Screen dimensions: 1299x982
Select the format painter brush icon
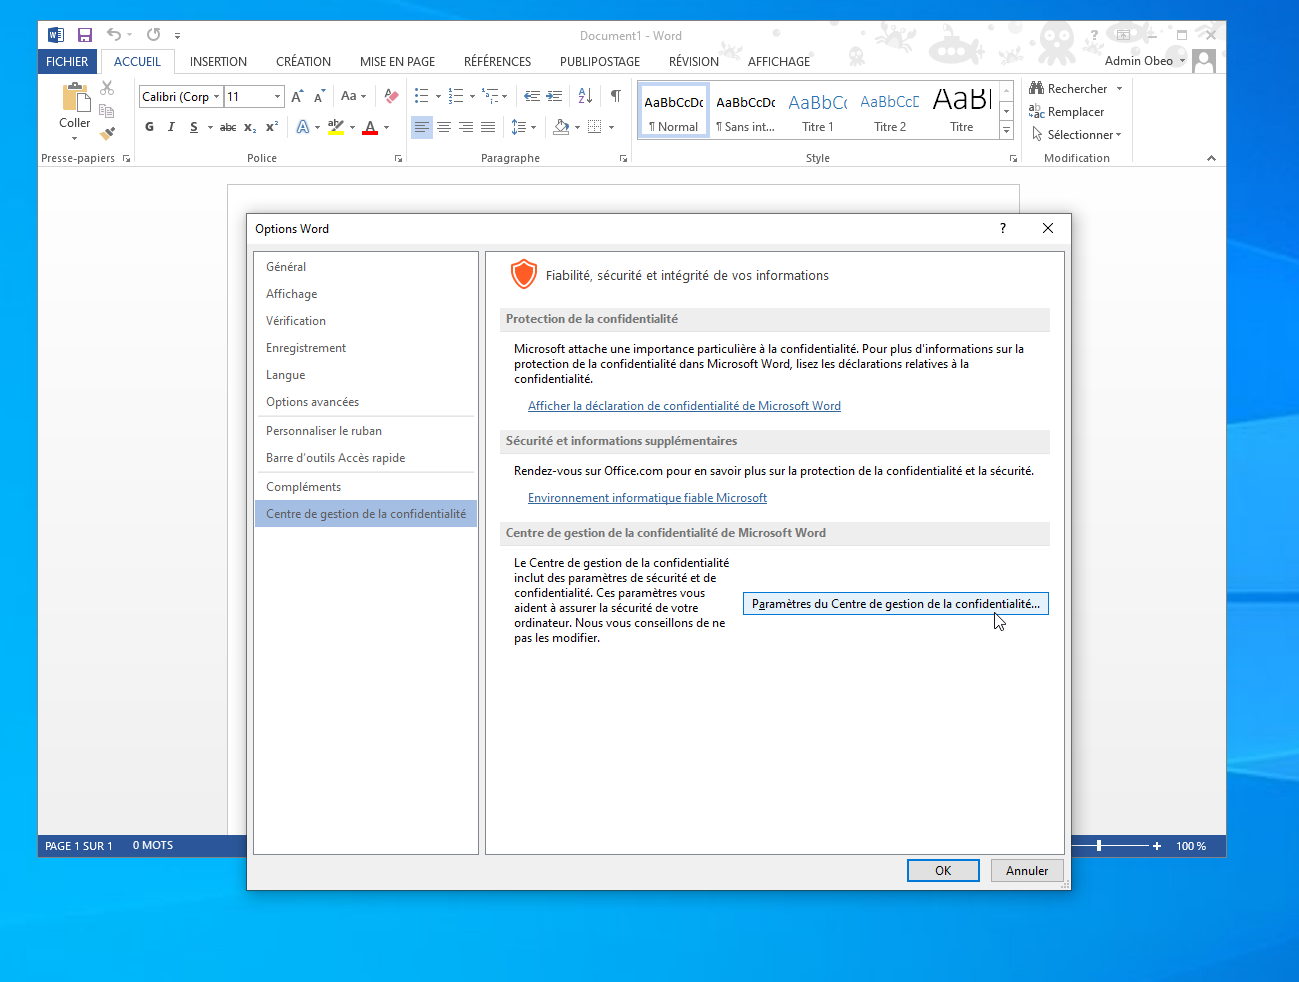[x=107, y=132]
